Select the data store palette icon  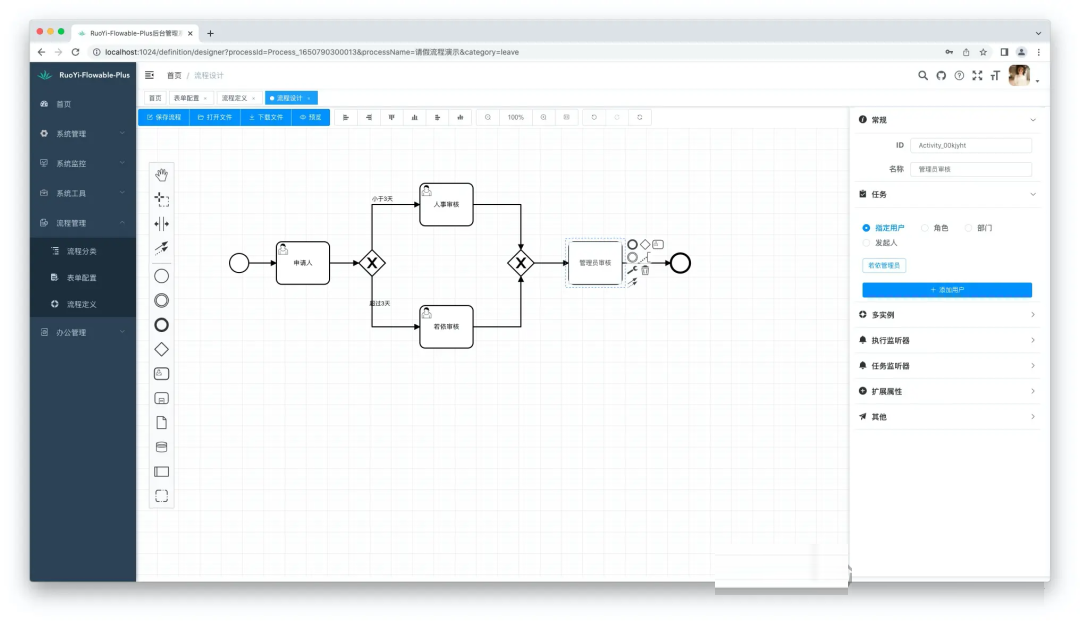point(161,447)
